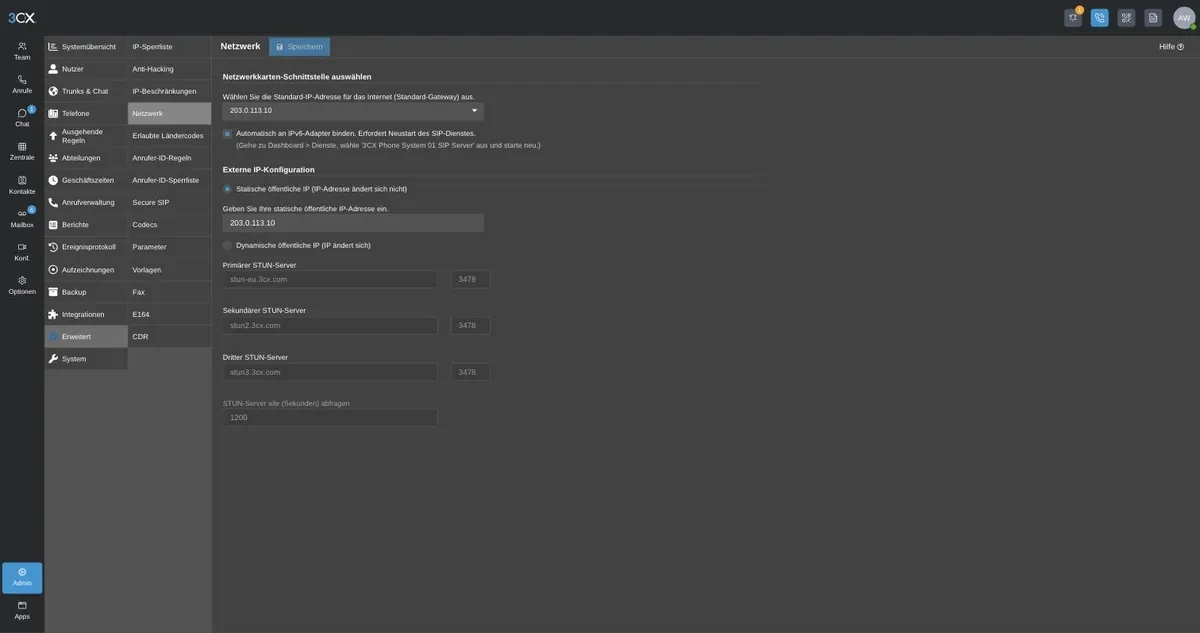Open the Nutzer admin page

point(86,69)
